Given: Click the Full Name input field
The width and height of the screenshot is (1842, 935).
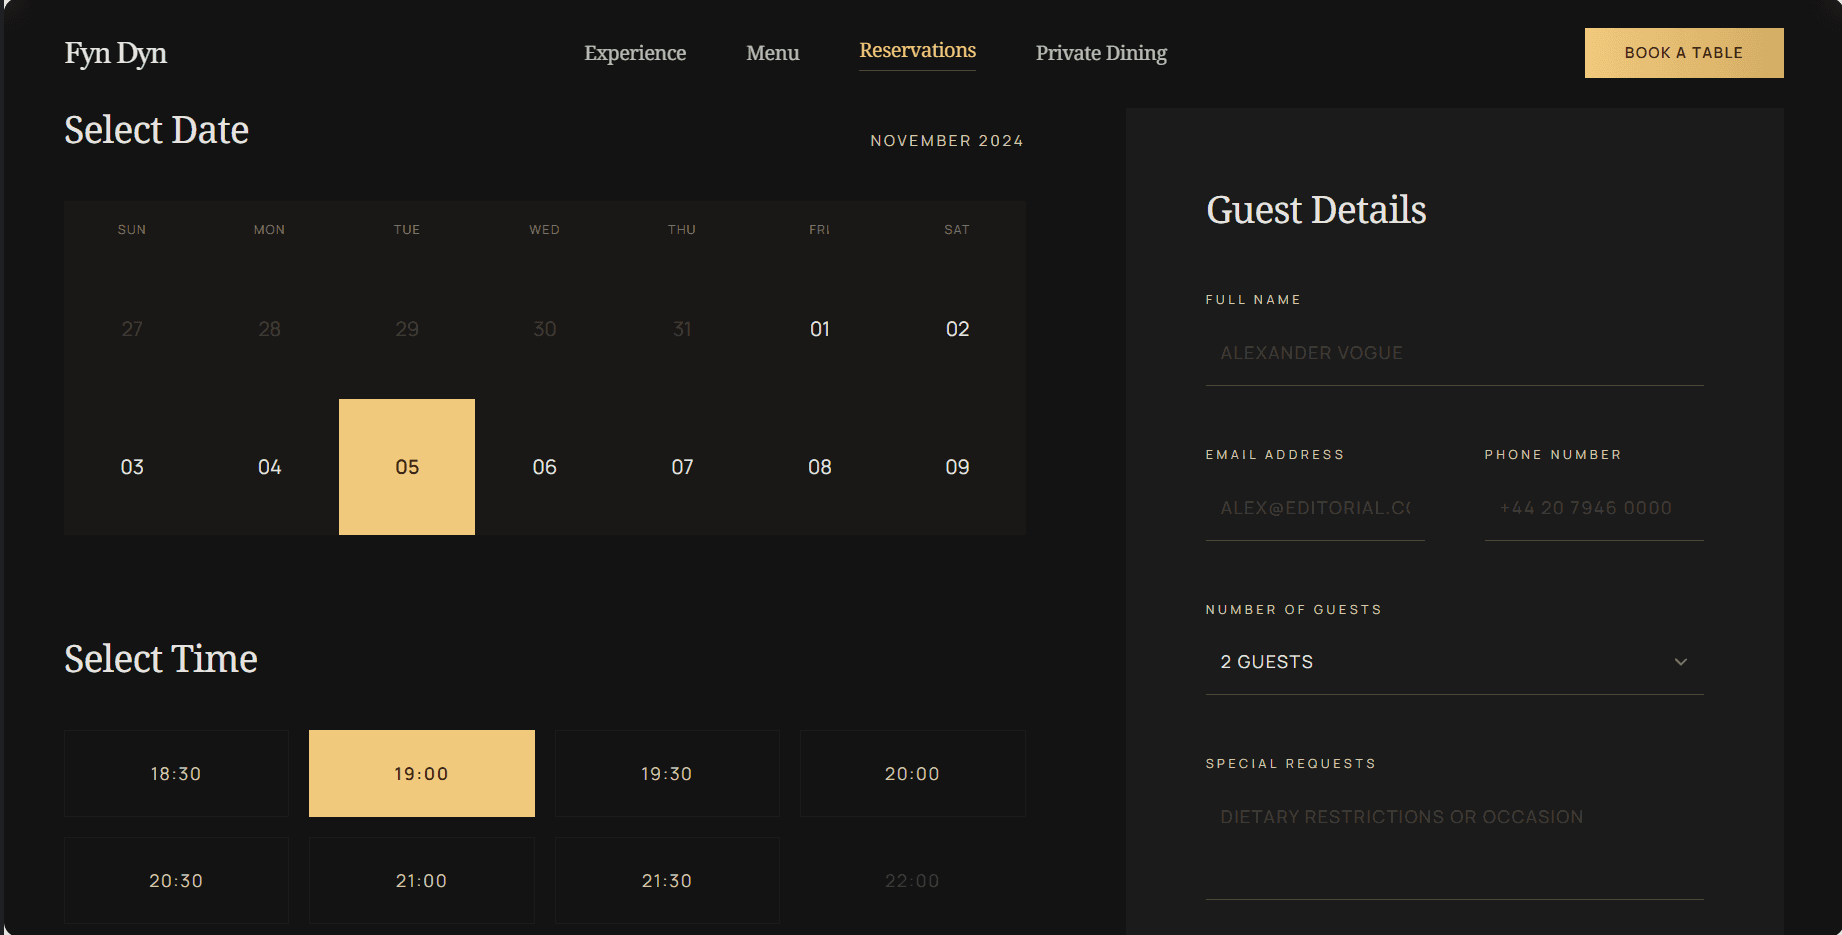Looking at the screenshot, I should pyautogui.click(x=1453, y=353).
